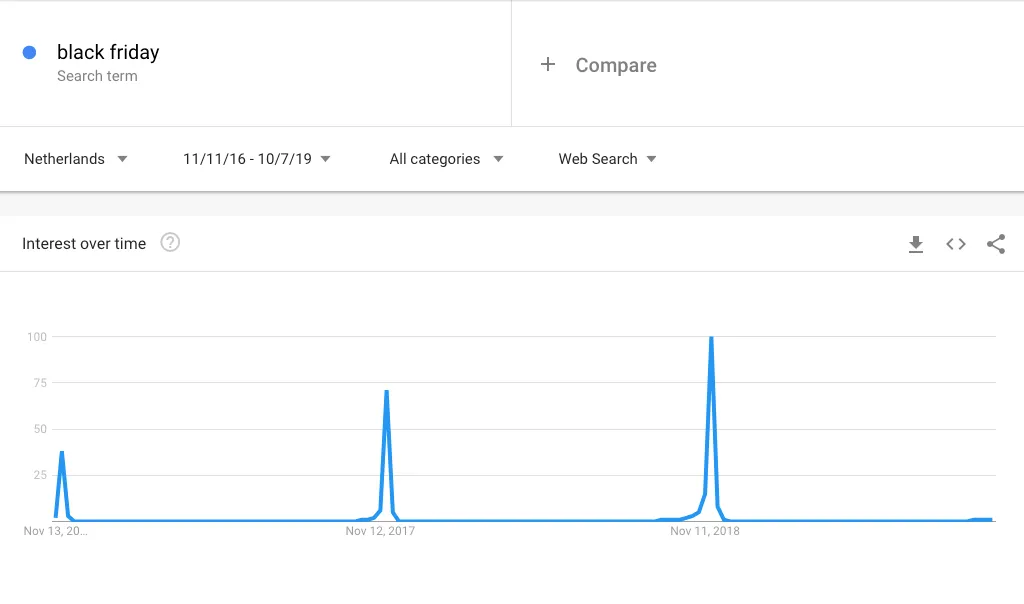
Task: Click the 2018 peak at 100
Action: 711,337
